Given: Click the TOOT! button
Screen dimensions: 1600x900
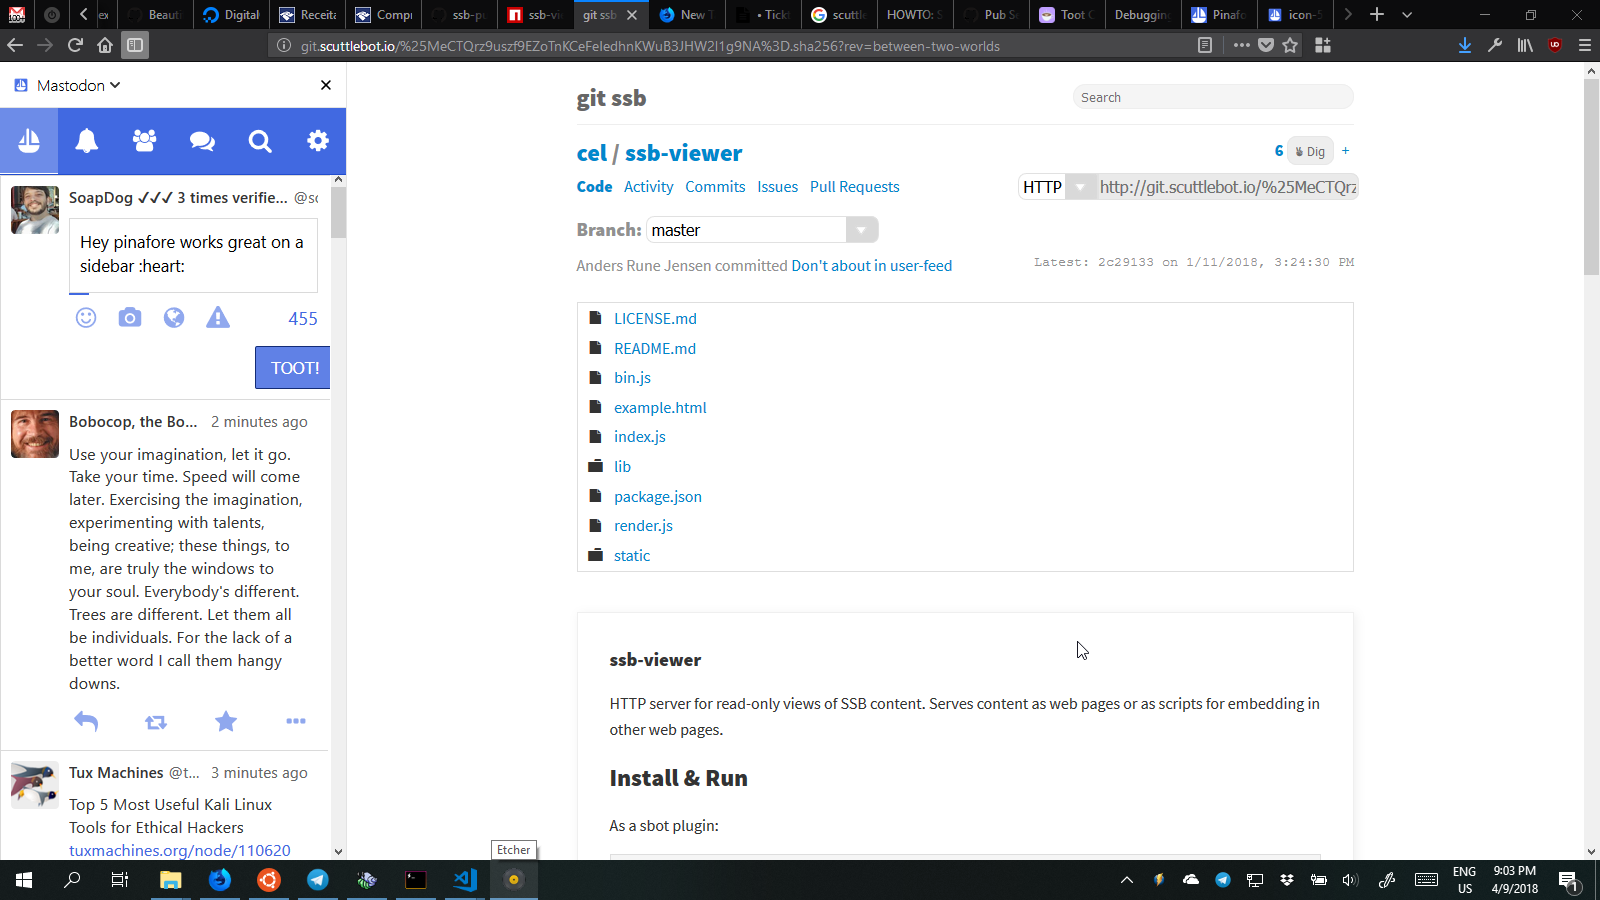Looking at the screenshot, I should point(292,367).
